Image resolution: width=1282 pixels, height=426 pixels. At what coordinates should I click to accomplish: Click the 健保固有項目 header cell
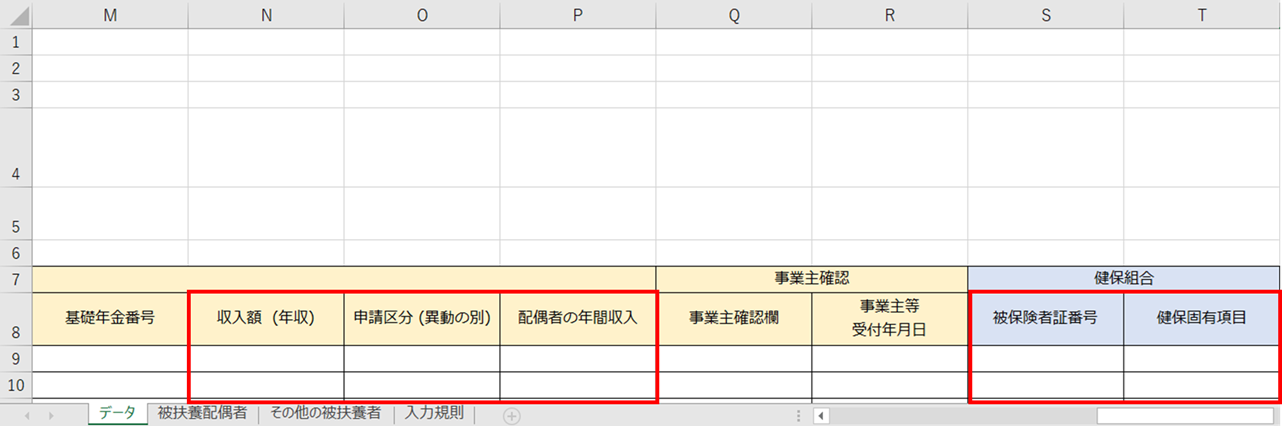click(1202, 318)
